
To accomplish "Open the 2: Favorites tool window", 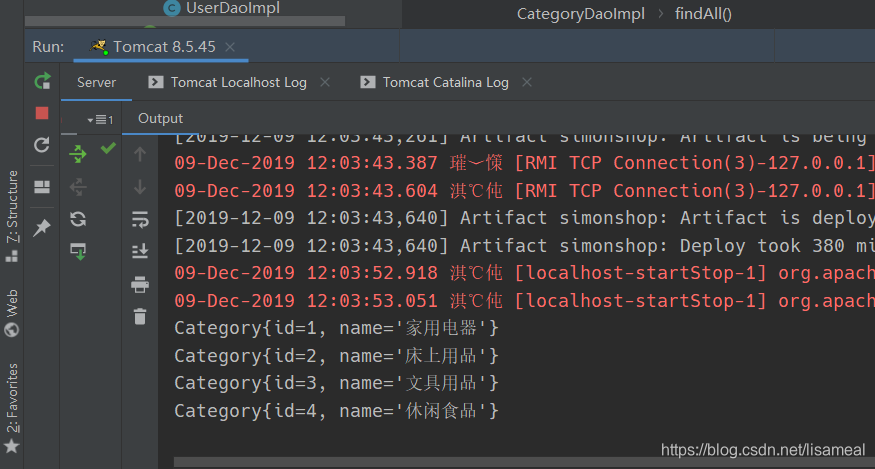I will (12, 408).
